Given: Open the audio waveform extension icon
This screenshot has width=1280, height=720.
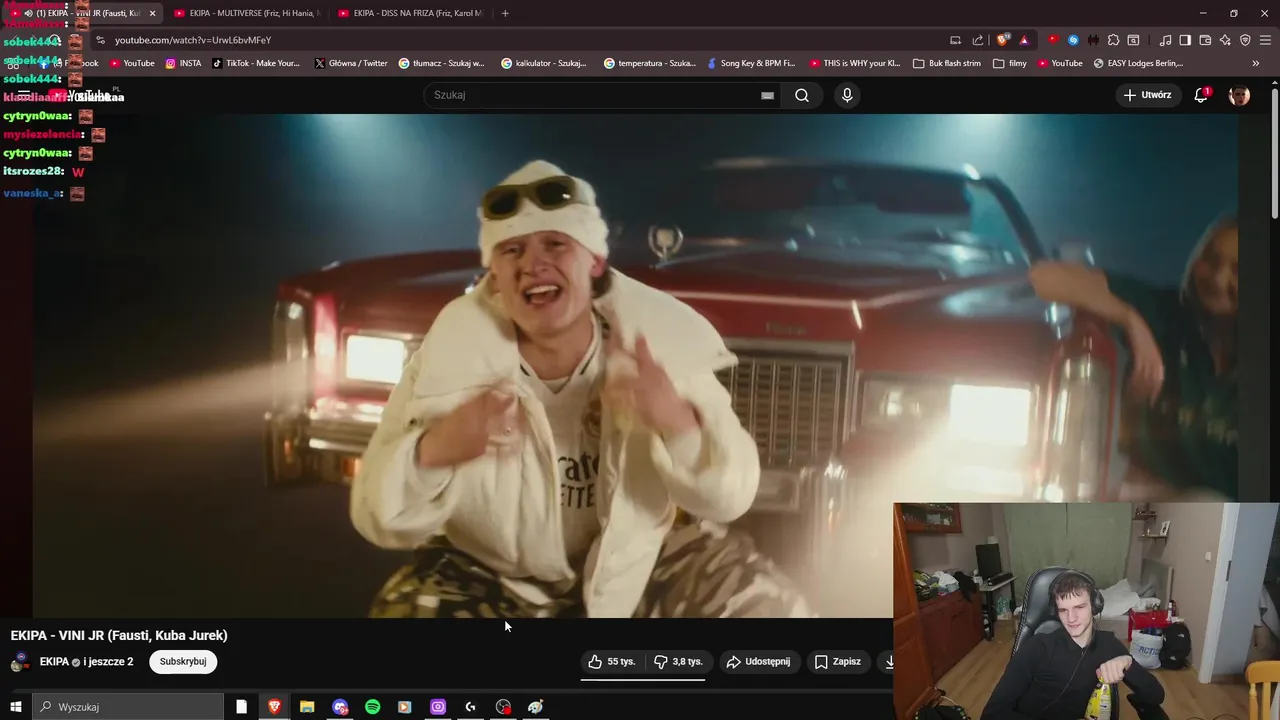Looking at the screenshot, I should pyautogui.click(x=1093, y=40).
